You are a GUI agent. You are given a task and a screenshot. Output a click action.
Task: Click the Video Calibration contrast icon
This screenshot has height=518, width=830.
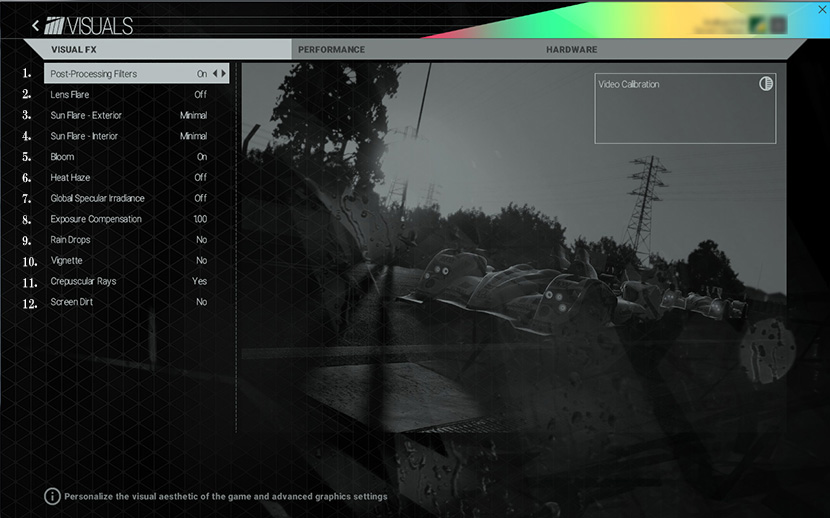[x=766, y=84]
